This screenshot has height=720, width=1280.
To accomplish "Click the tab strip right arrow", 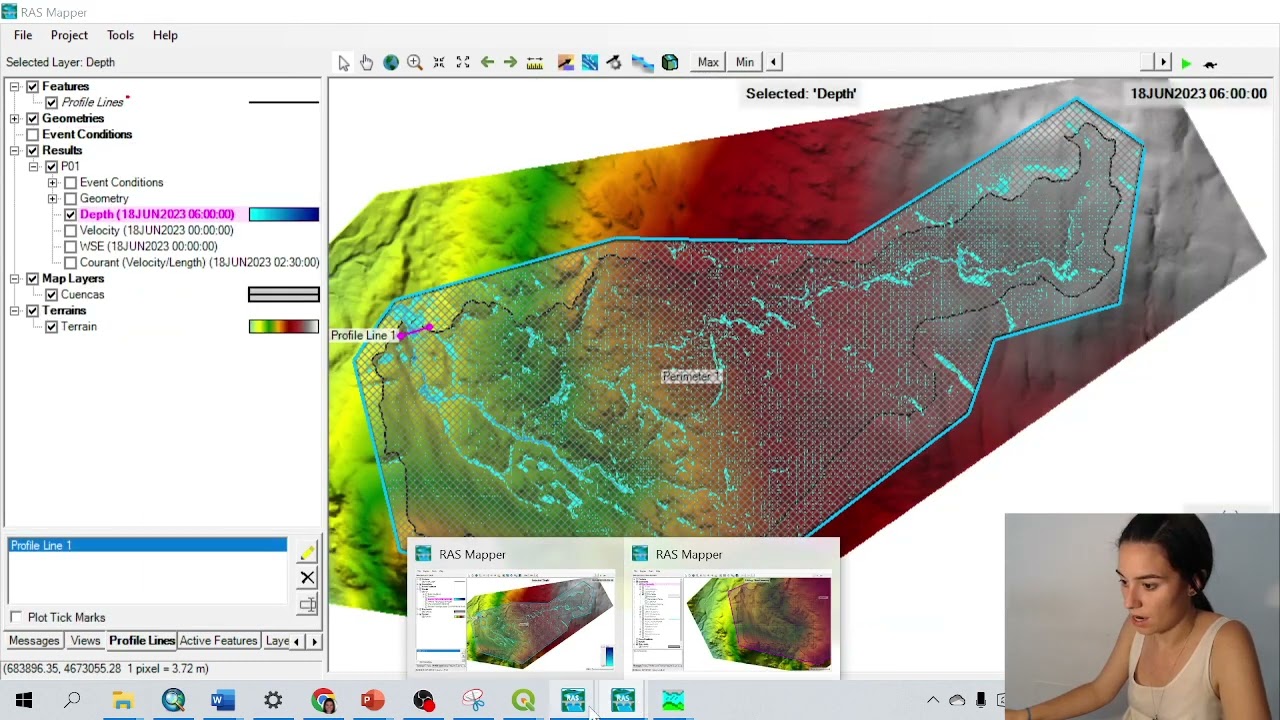I will coord(314,641).
